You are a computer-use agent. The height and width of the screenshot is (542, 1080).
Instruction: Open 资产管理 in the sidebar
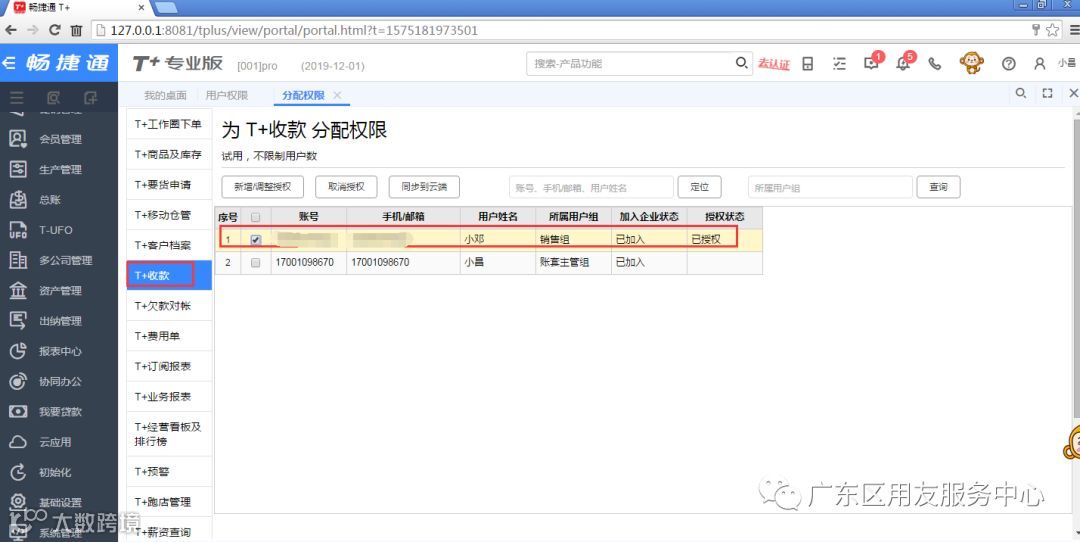click(59, 291)
